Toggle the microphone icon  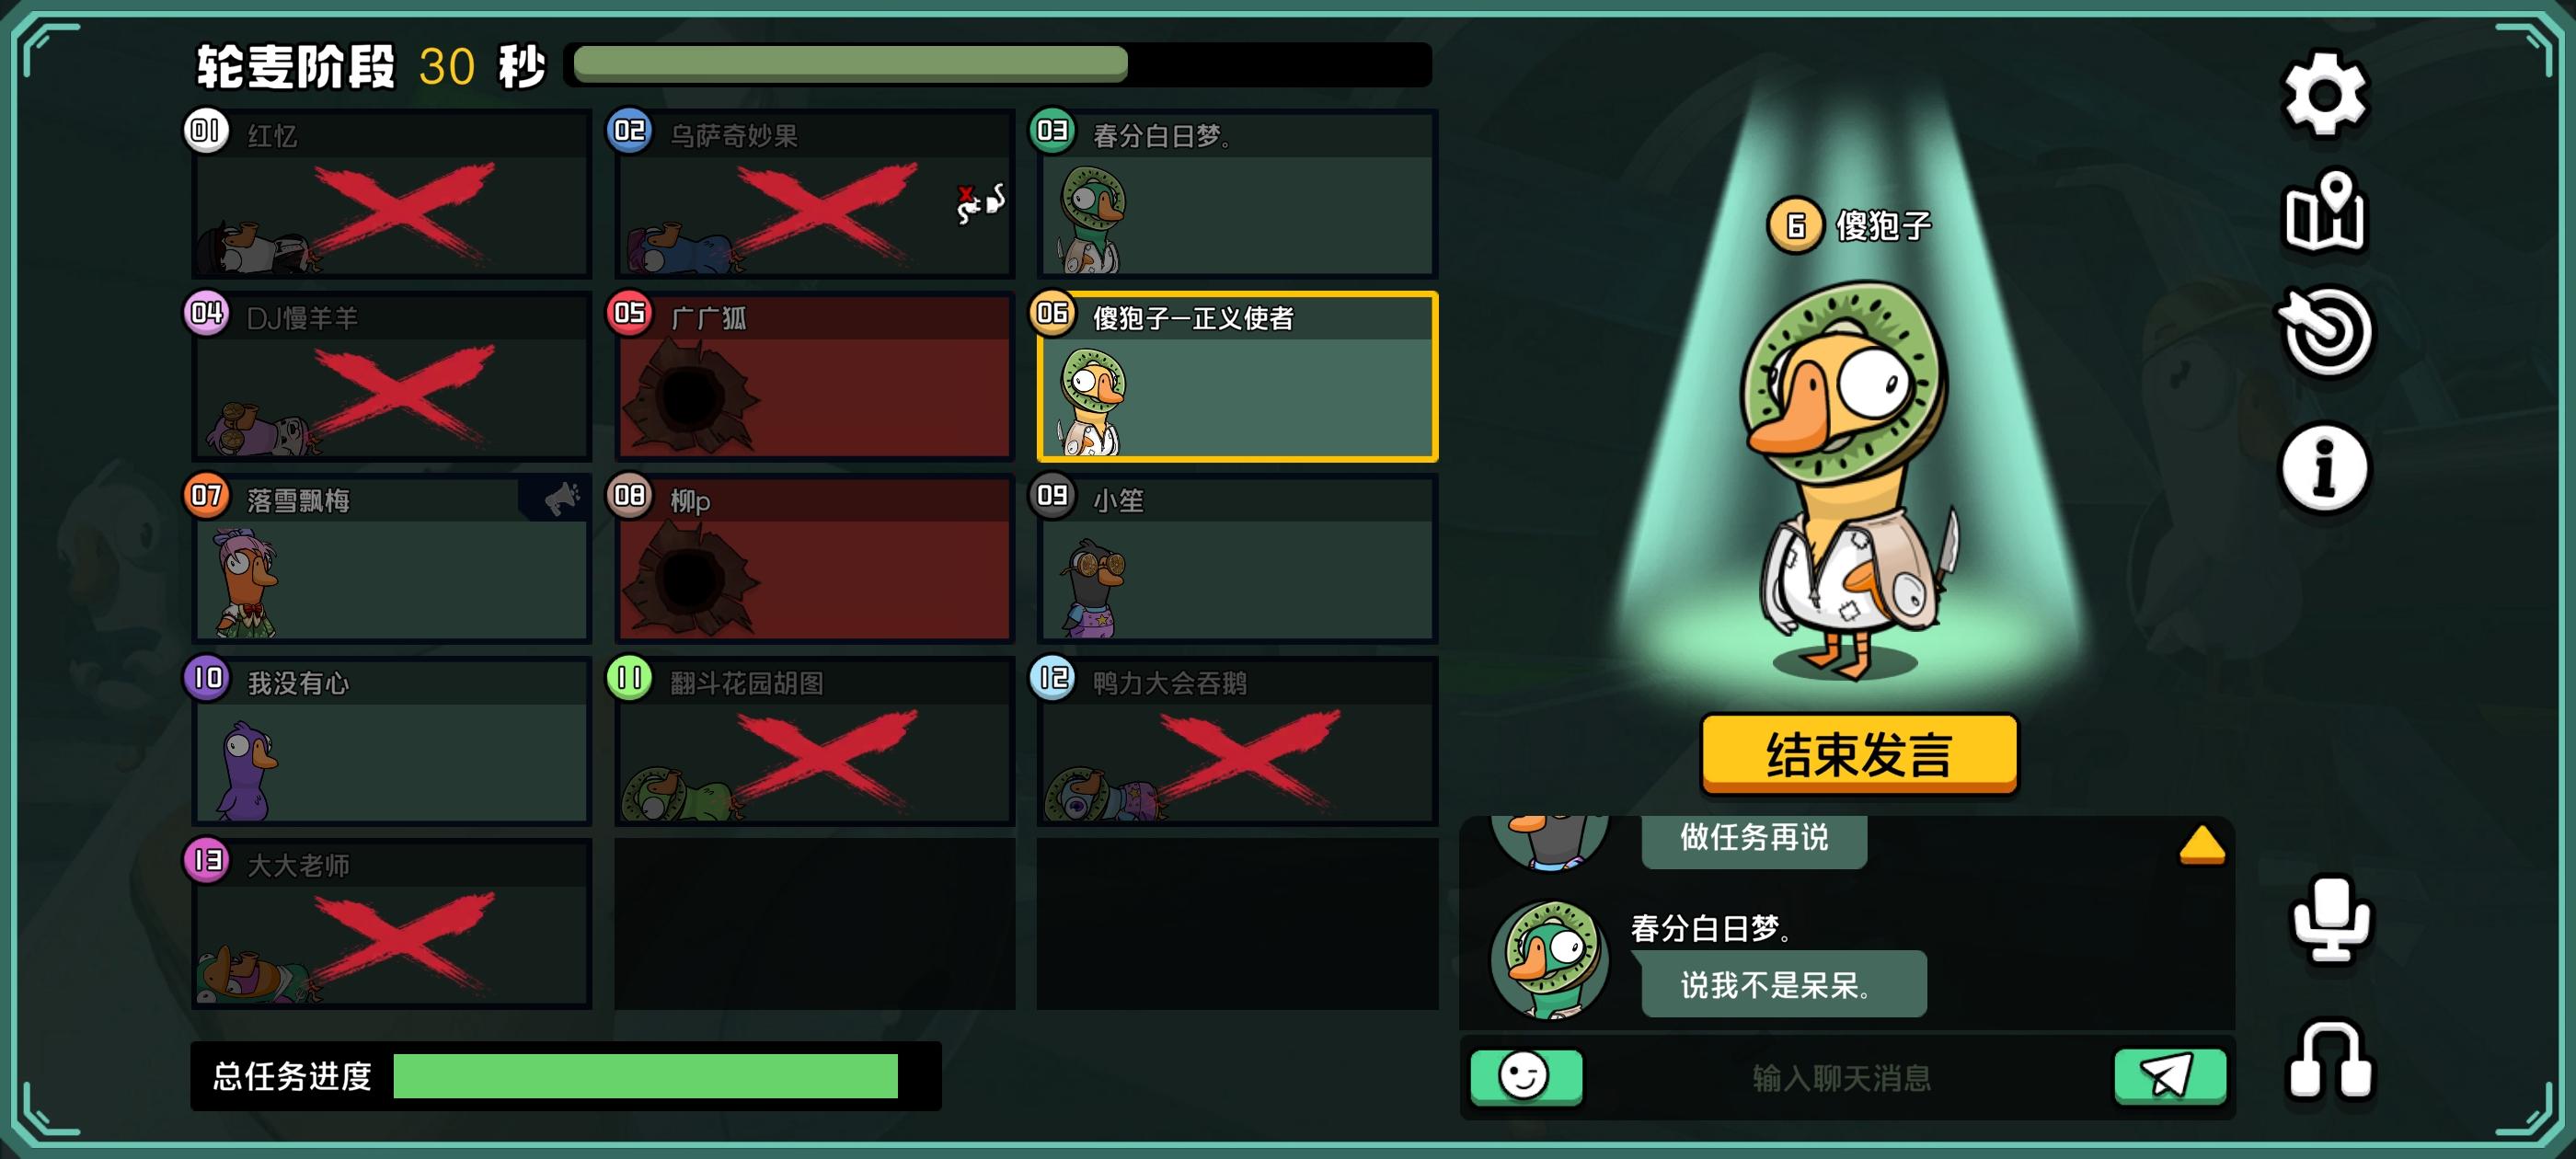point(2330,919)
